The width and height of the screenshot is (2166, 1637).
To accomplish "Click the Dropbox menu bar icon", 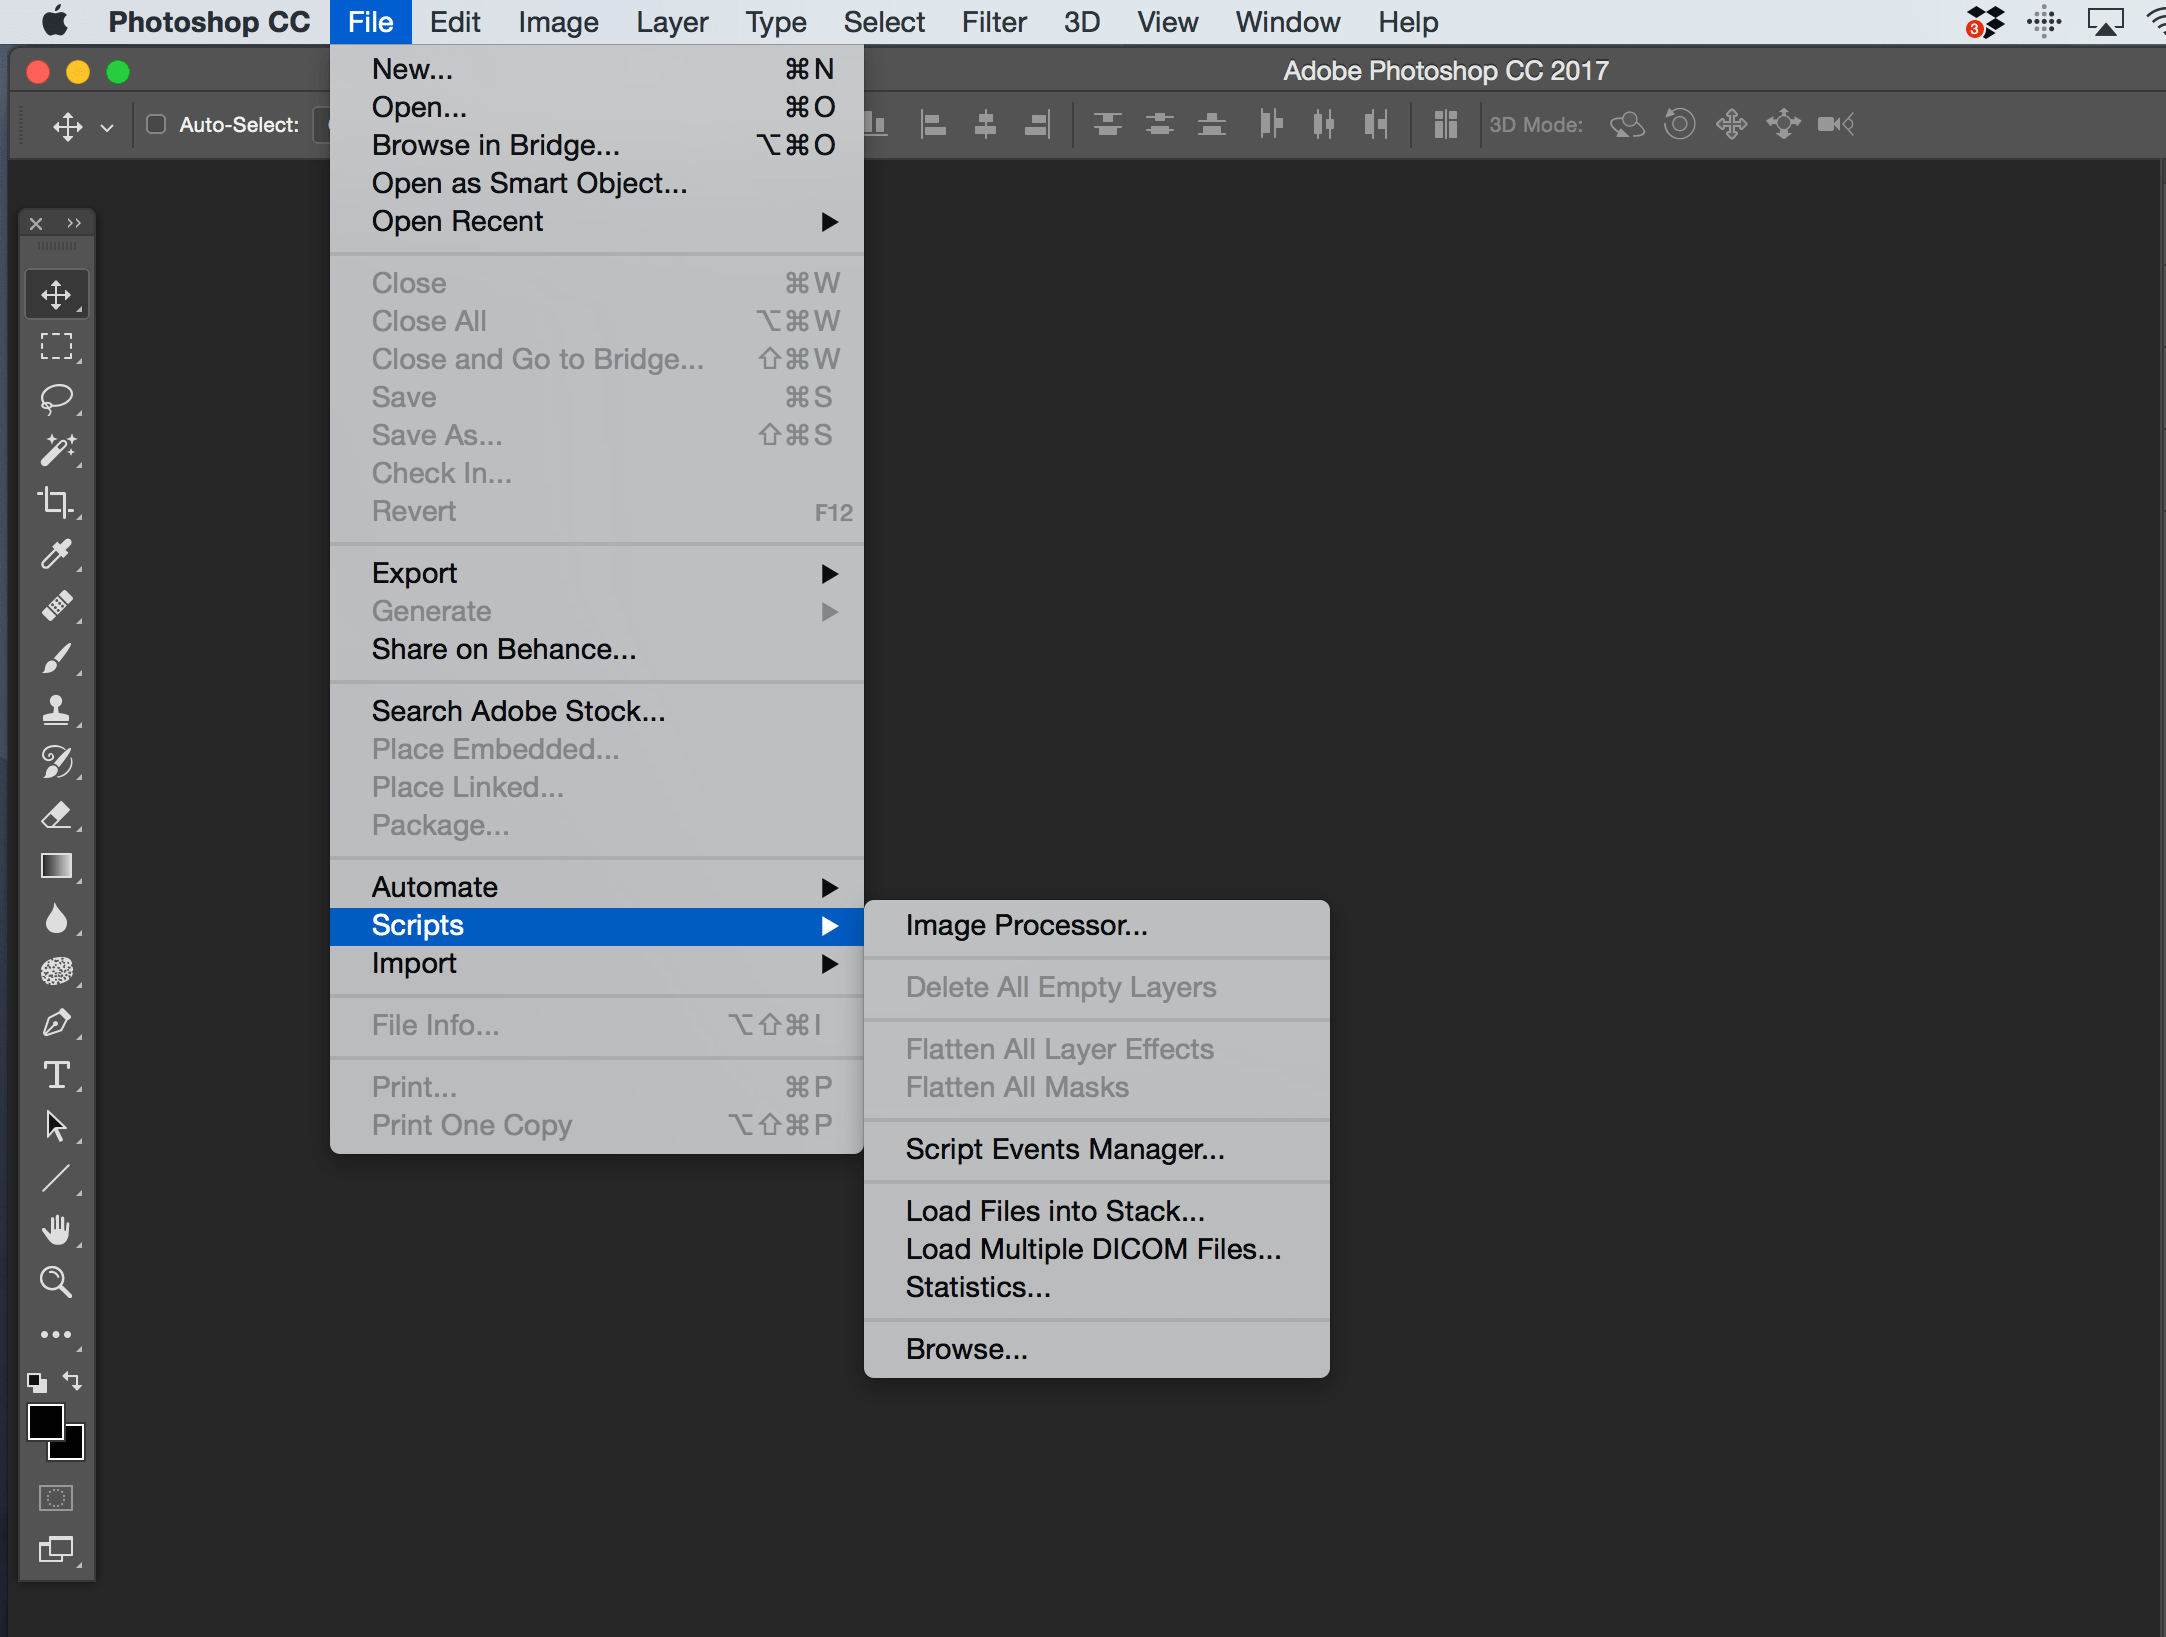I will pos(1985,22).
